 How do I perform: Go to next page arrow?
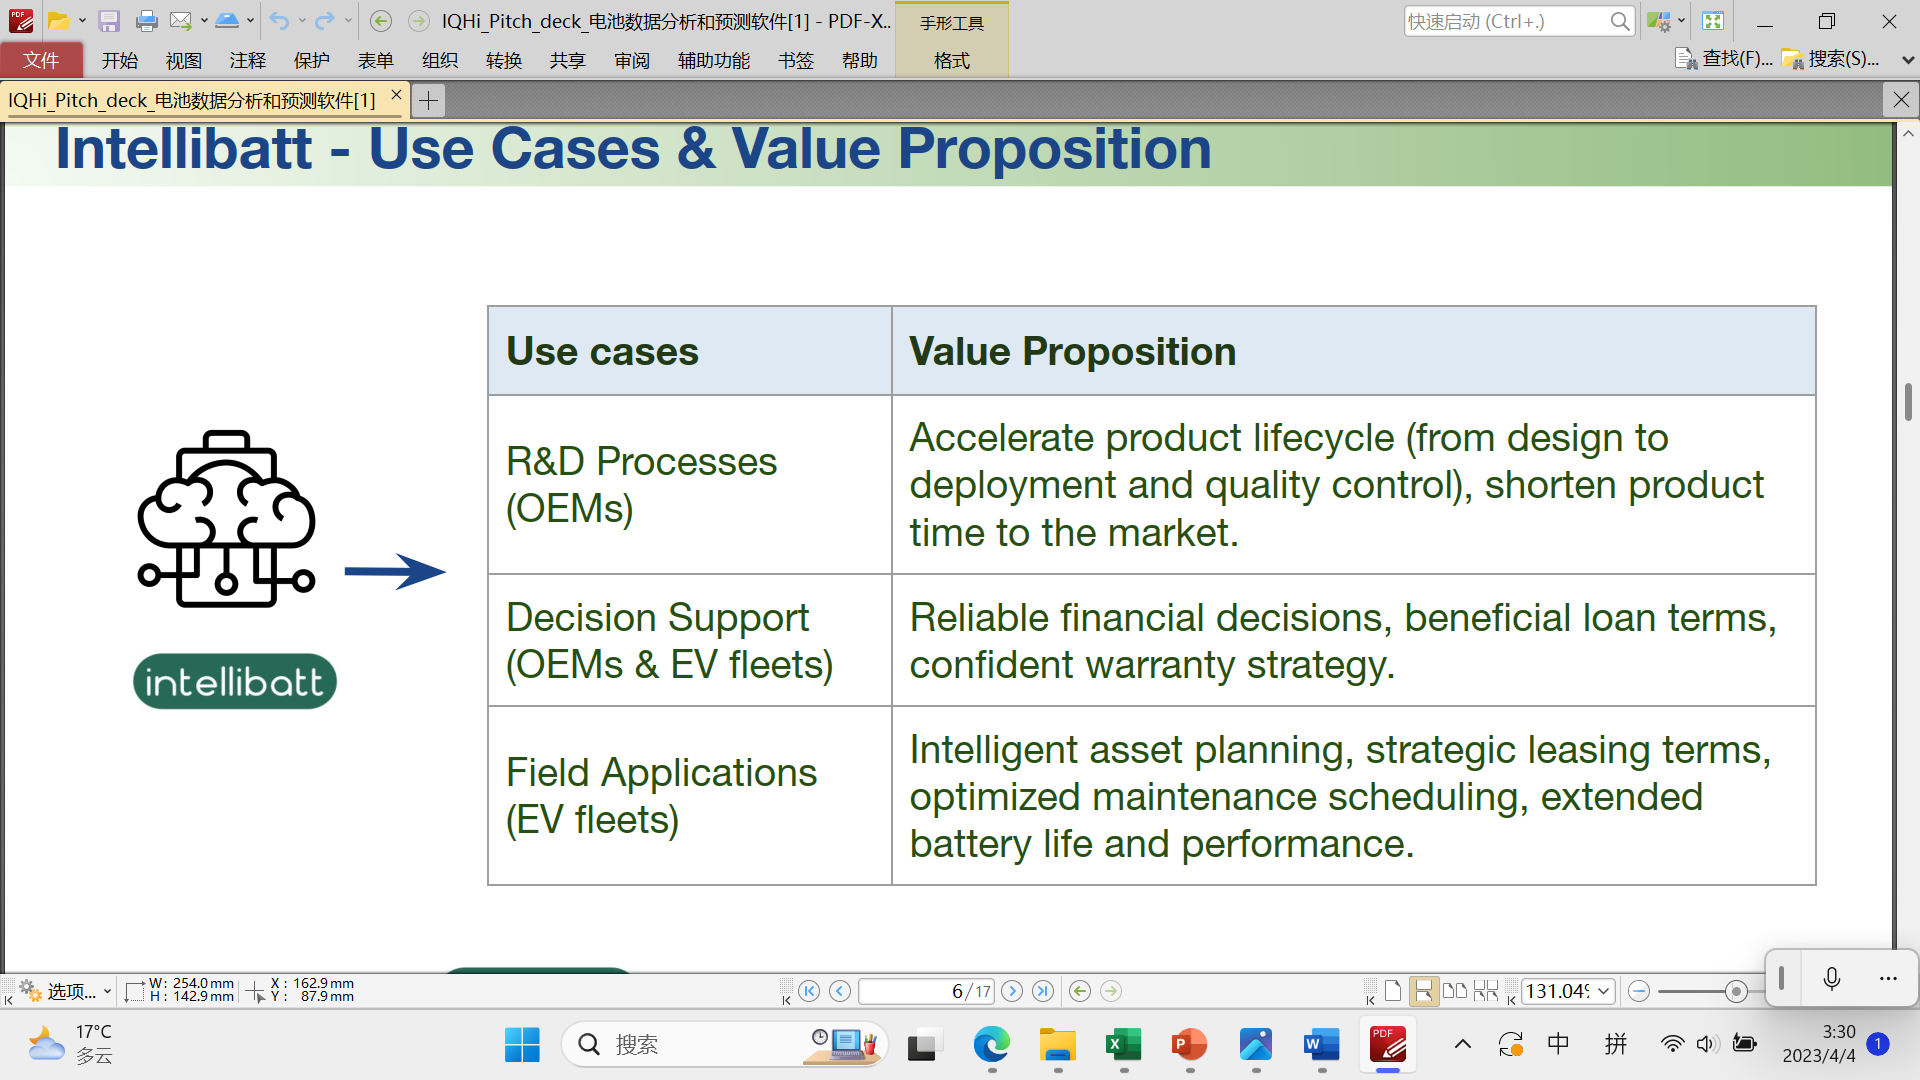point(1012,991)
